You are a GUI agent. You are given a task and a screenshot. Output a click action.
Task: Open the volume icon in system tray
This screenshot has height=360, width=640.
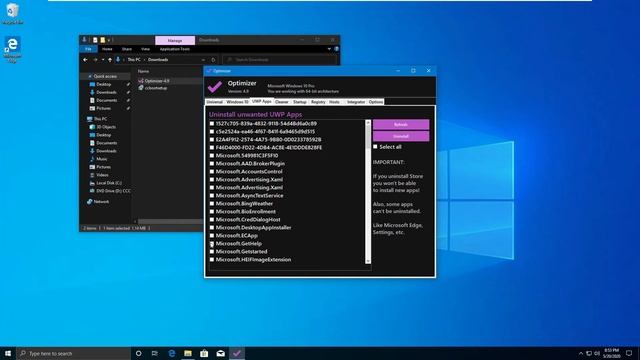(x=597, y=353)
